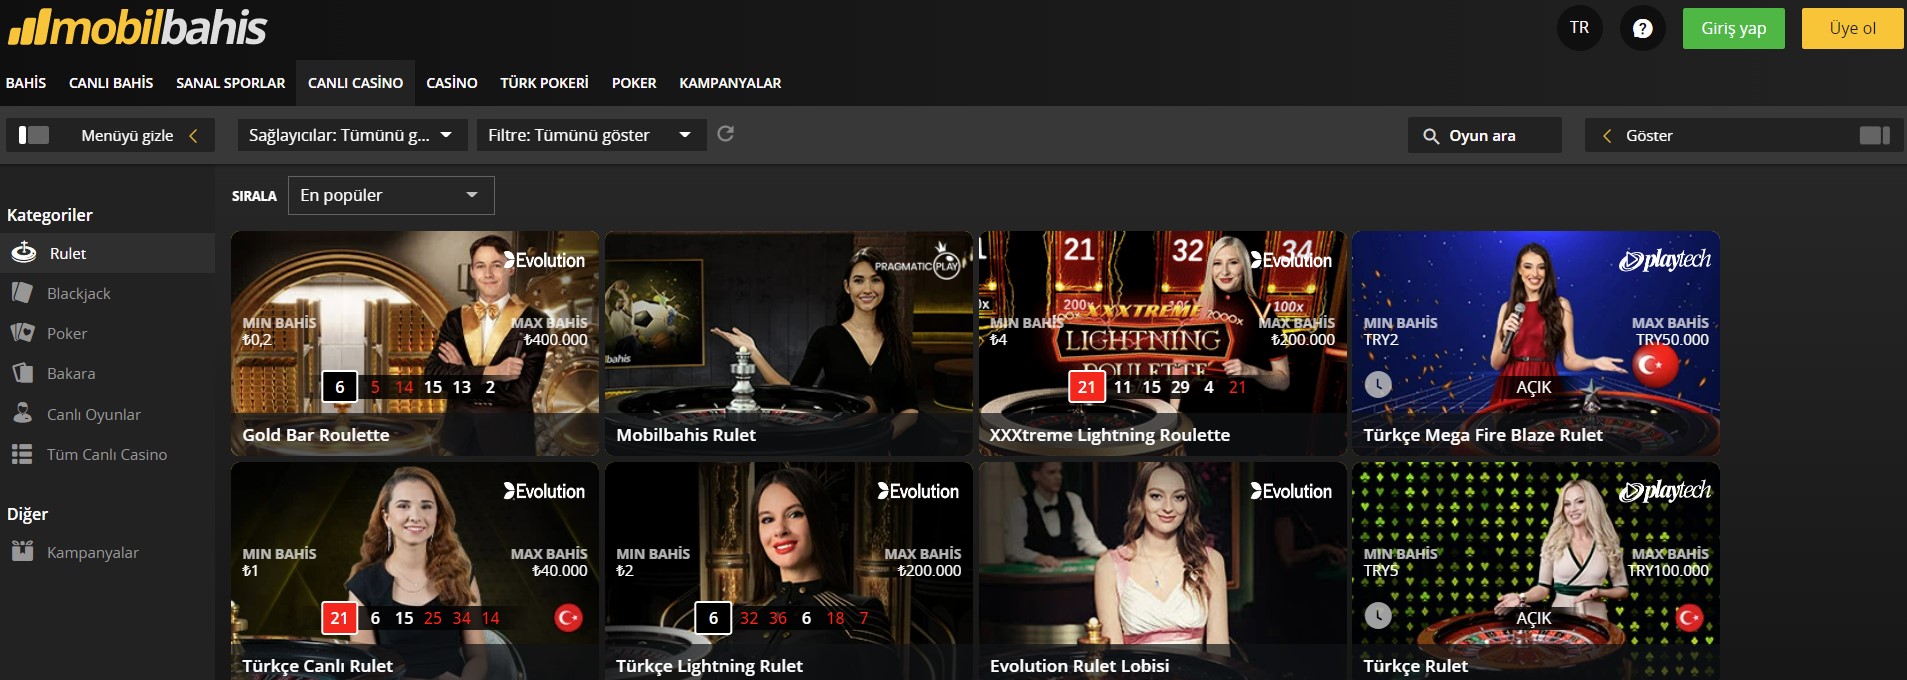Toggle Menüyü gizle sidebar switch
Image resolution: width=1907 pixels, height=680 pixels.
[x=34, y=135]
